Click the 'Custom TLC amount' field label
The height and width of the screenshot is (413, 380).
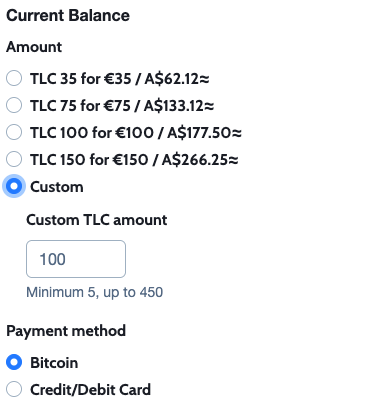(x=97, y=220)
